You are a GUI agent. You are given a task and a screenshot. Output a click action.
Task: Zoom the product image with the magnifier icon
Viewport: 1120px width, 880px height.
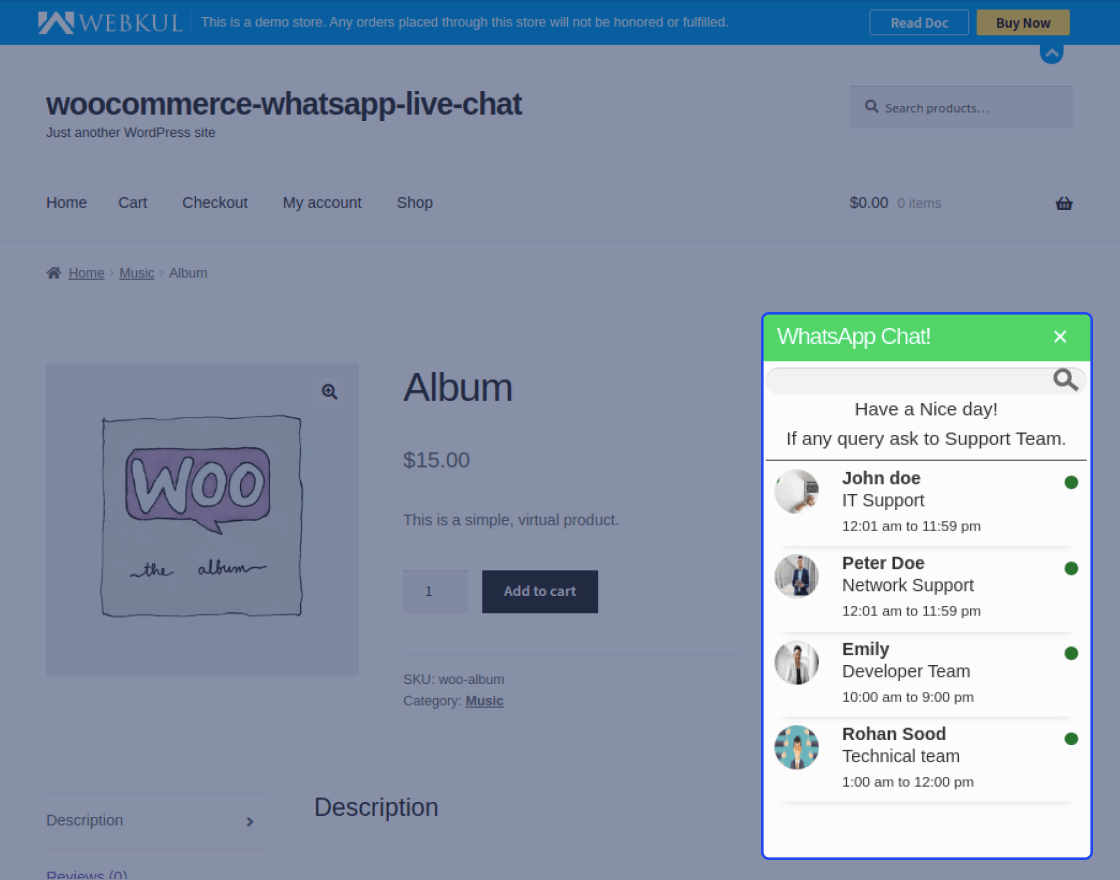click(329, 391)
